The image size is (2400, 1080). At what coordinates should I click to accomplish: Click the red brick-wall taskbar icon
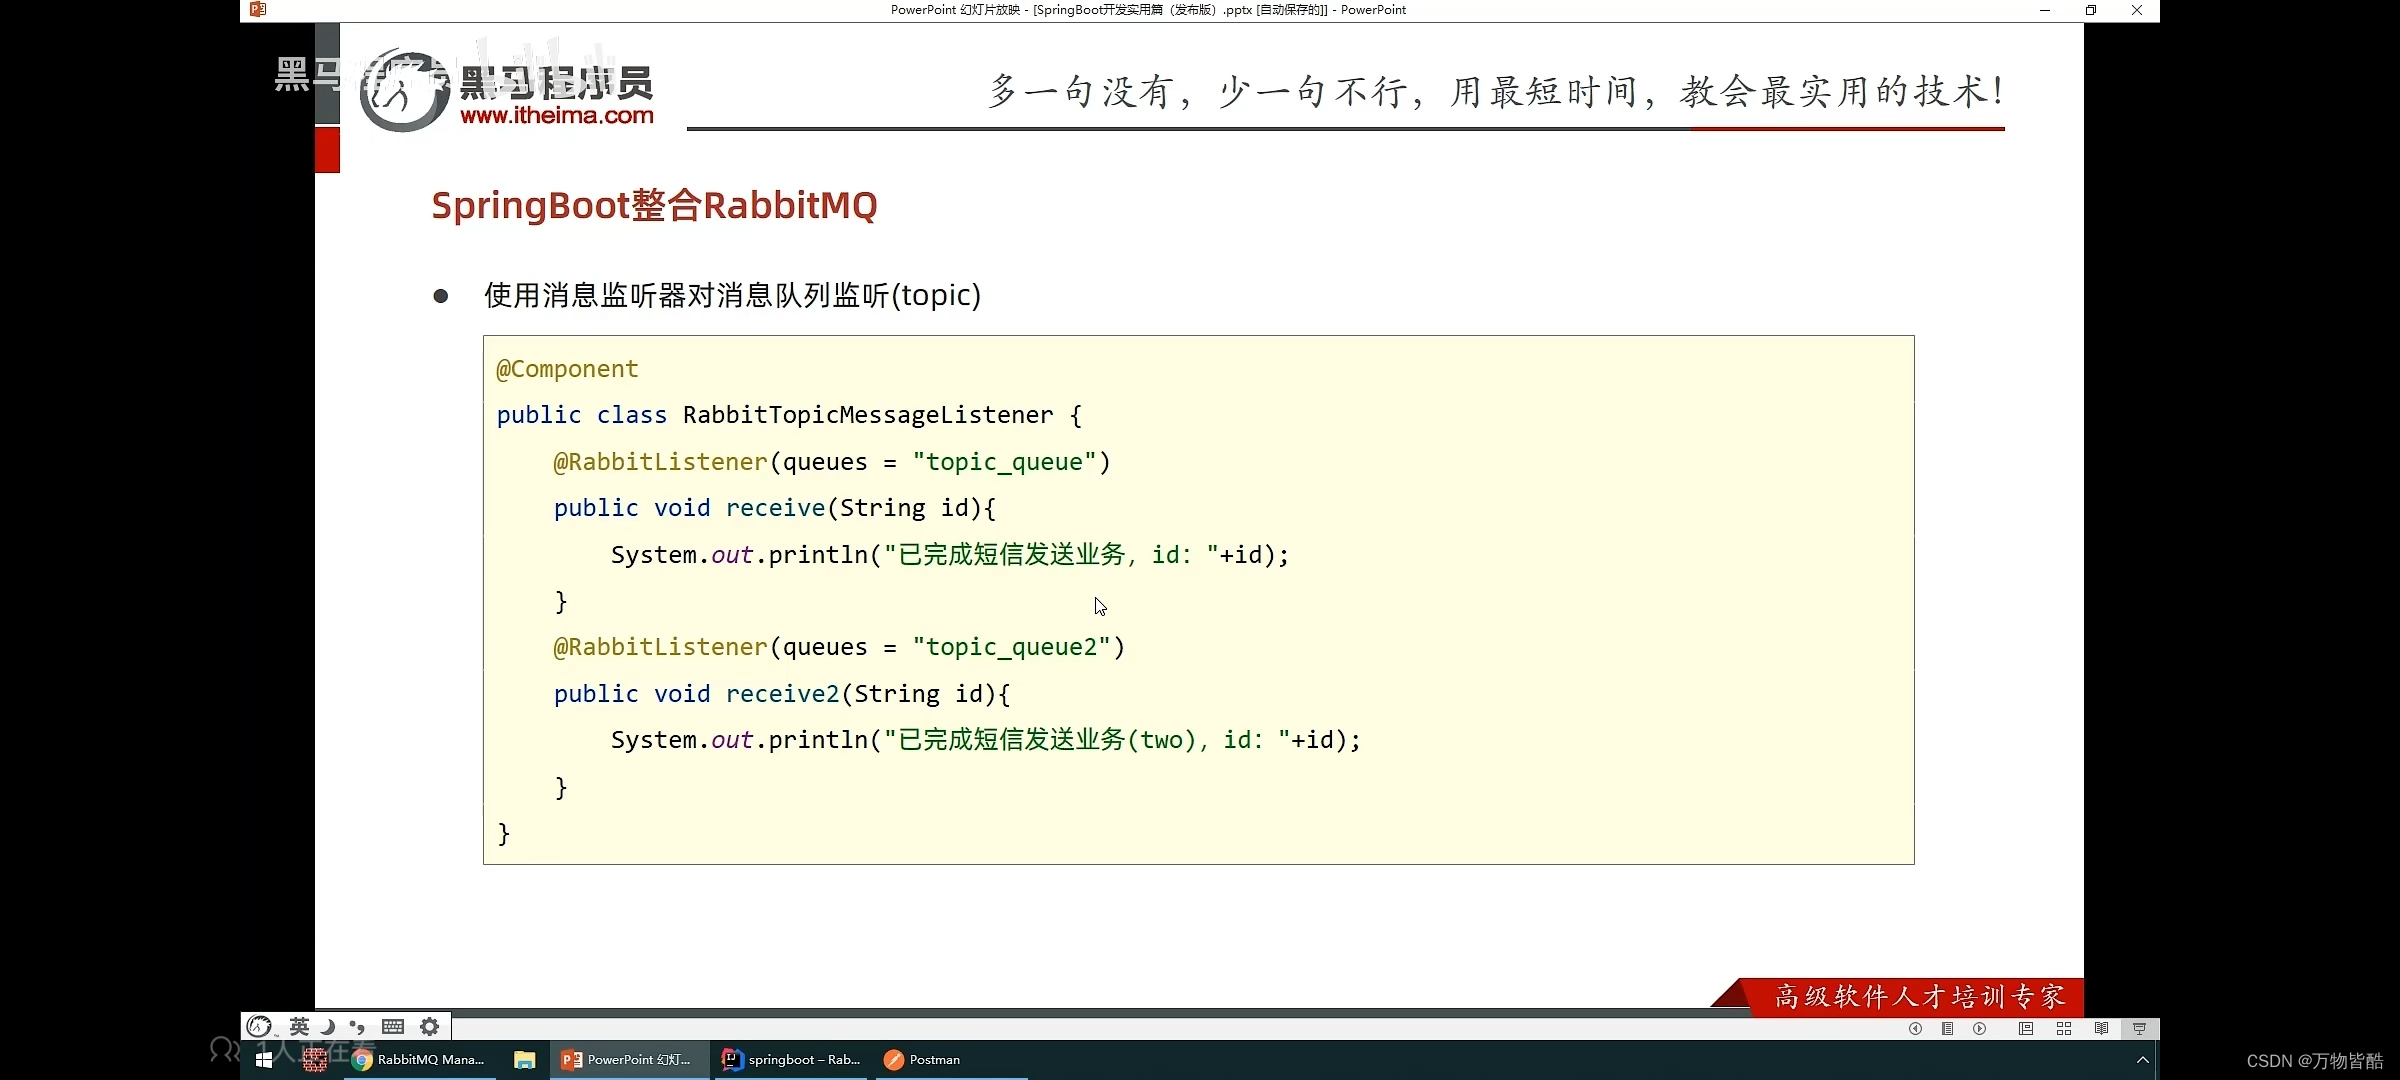315,1059
